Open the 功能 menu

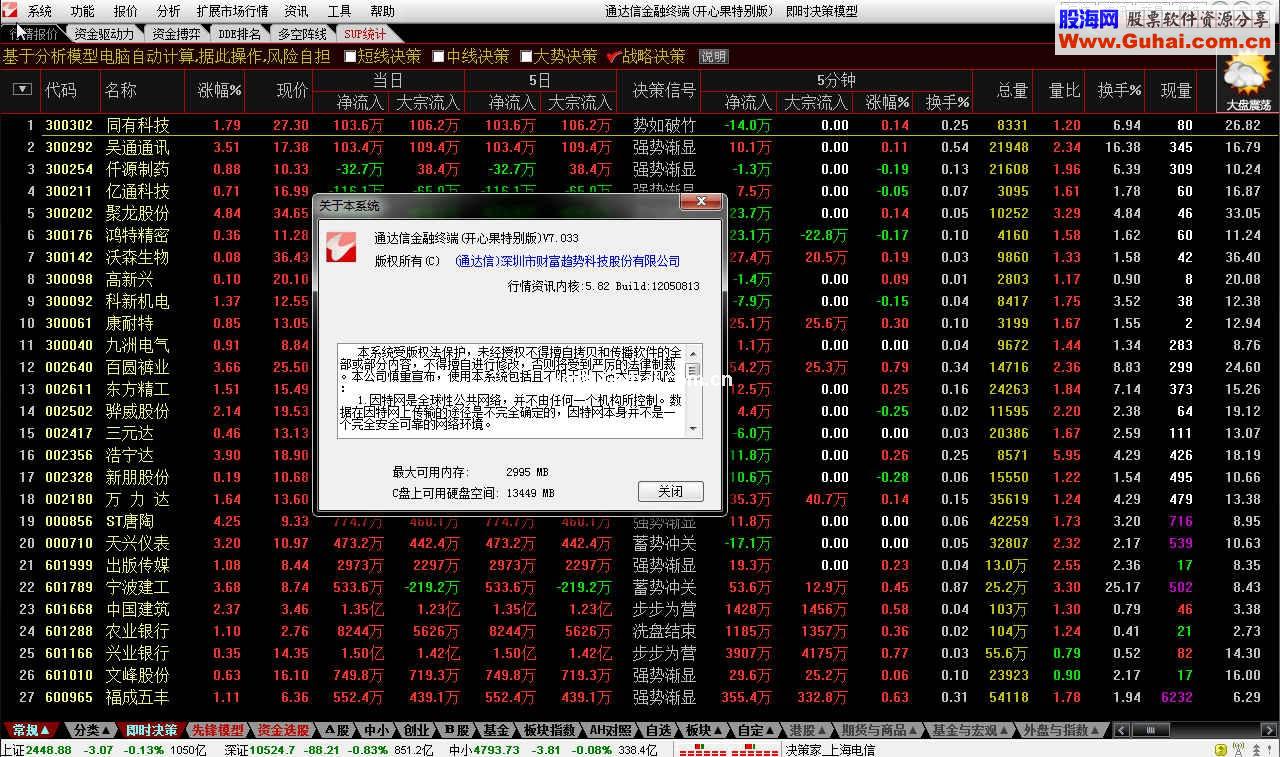click(83, 11)
